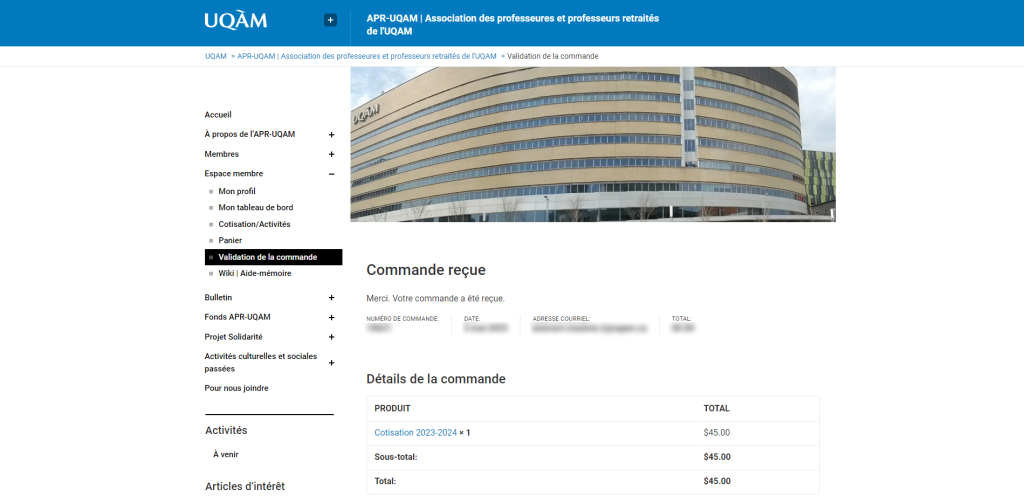Open the APR-UQAM association site title

pyautogui.click(x=513, y=25)
